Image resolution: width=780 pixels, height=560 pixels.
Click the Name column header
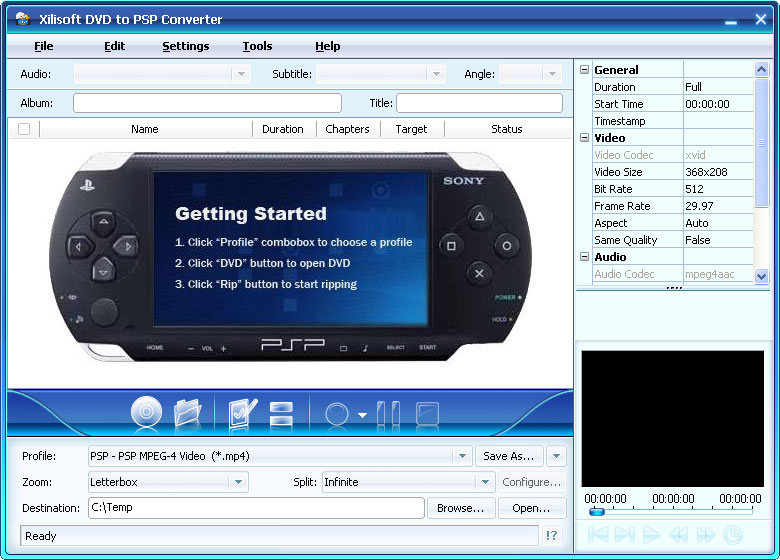[145, 129]
